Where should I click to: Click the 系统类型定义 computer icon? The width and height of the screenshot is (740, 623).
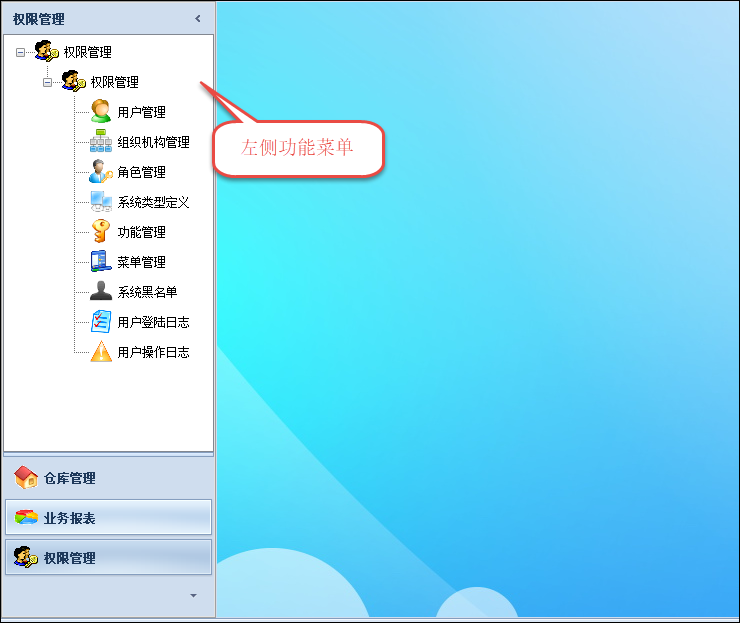(101, 202)
